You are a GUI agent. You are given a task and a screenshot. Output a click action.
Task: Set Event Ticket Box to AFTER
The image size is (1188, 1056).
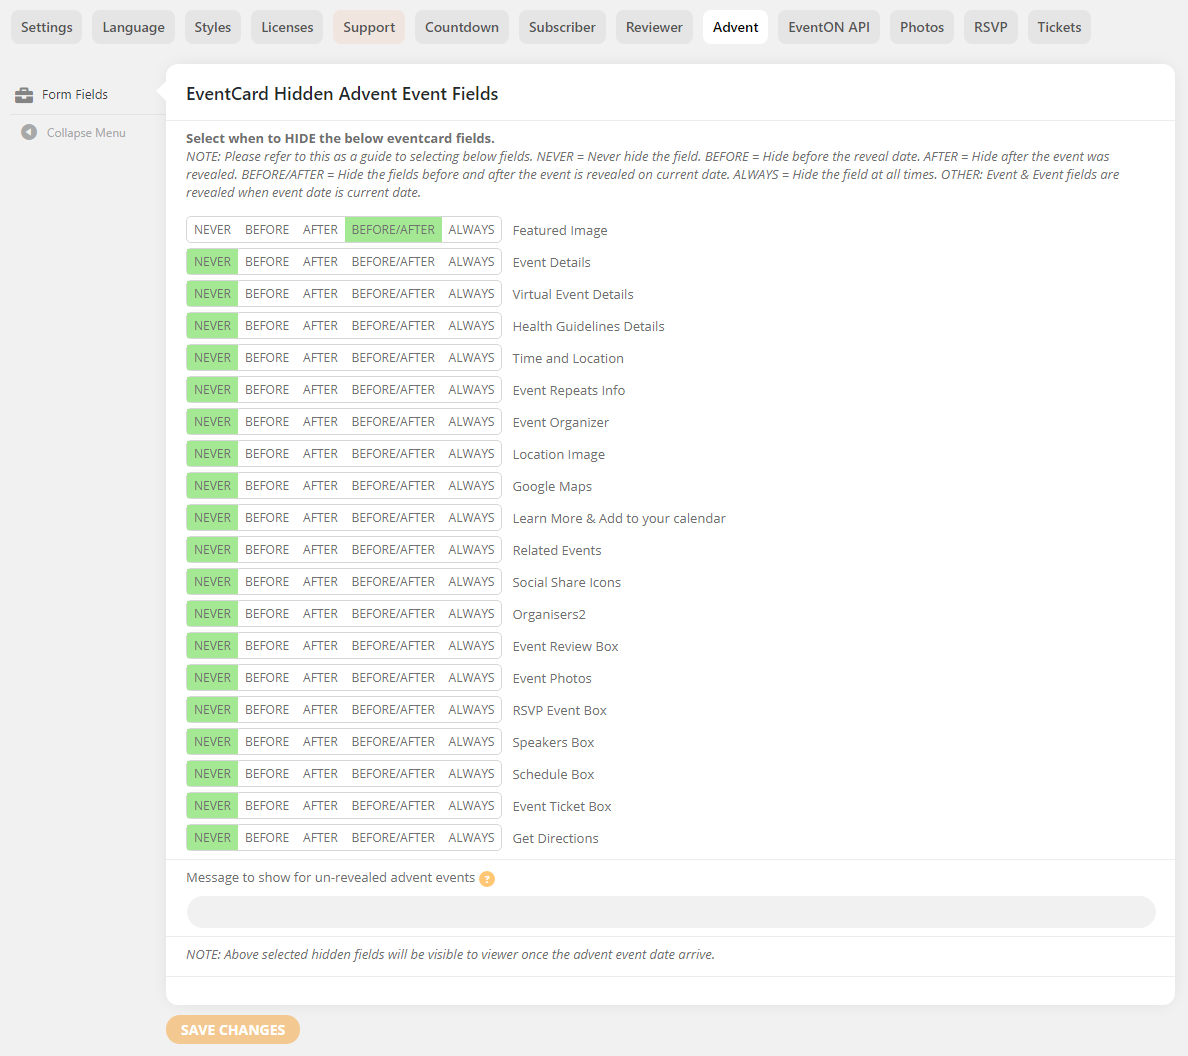point(320,805)
